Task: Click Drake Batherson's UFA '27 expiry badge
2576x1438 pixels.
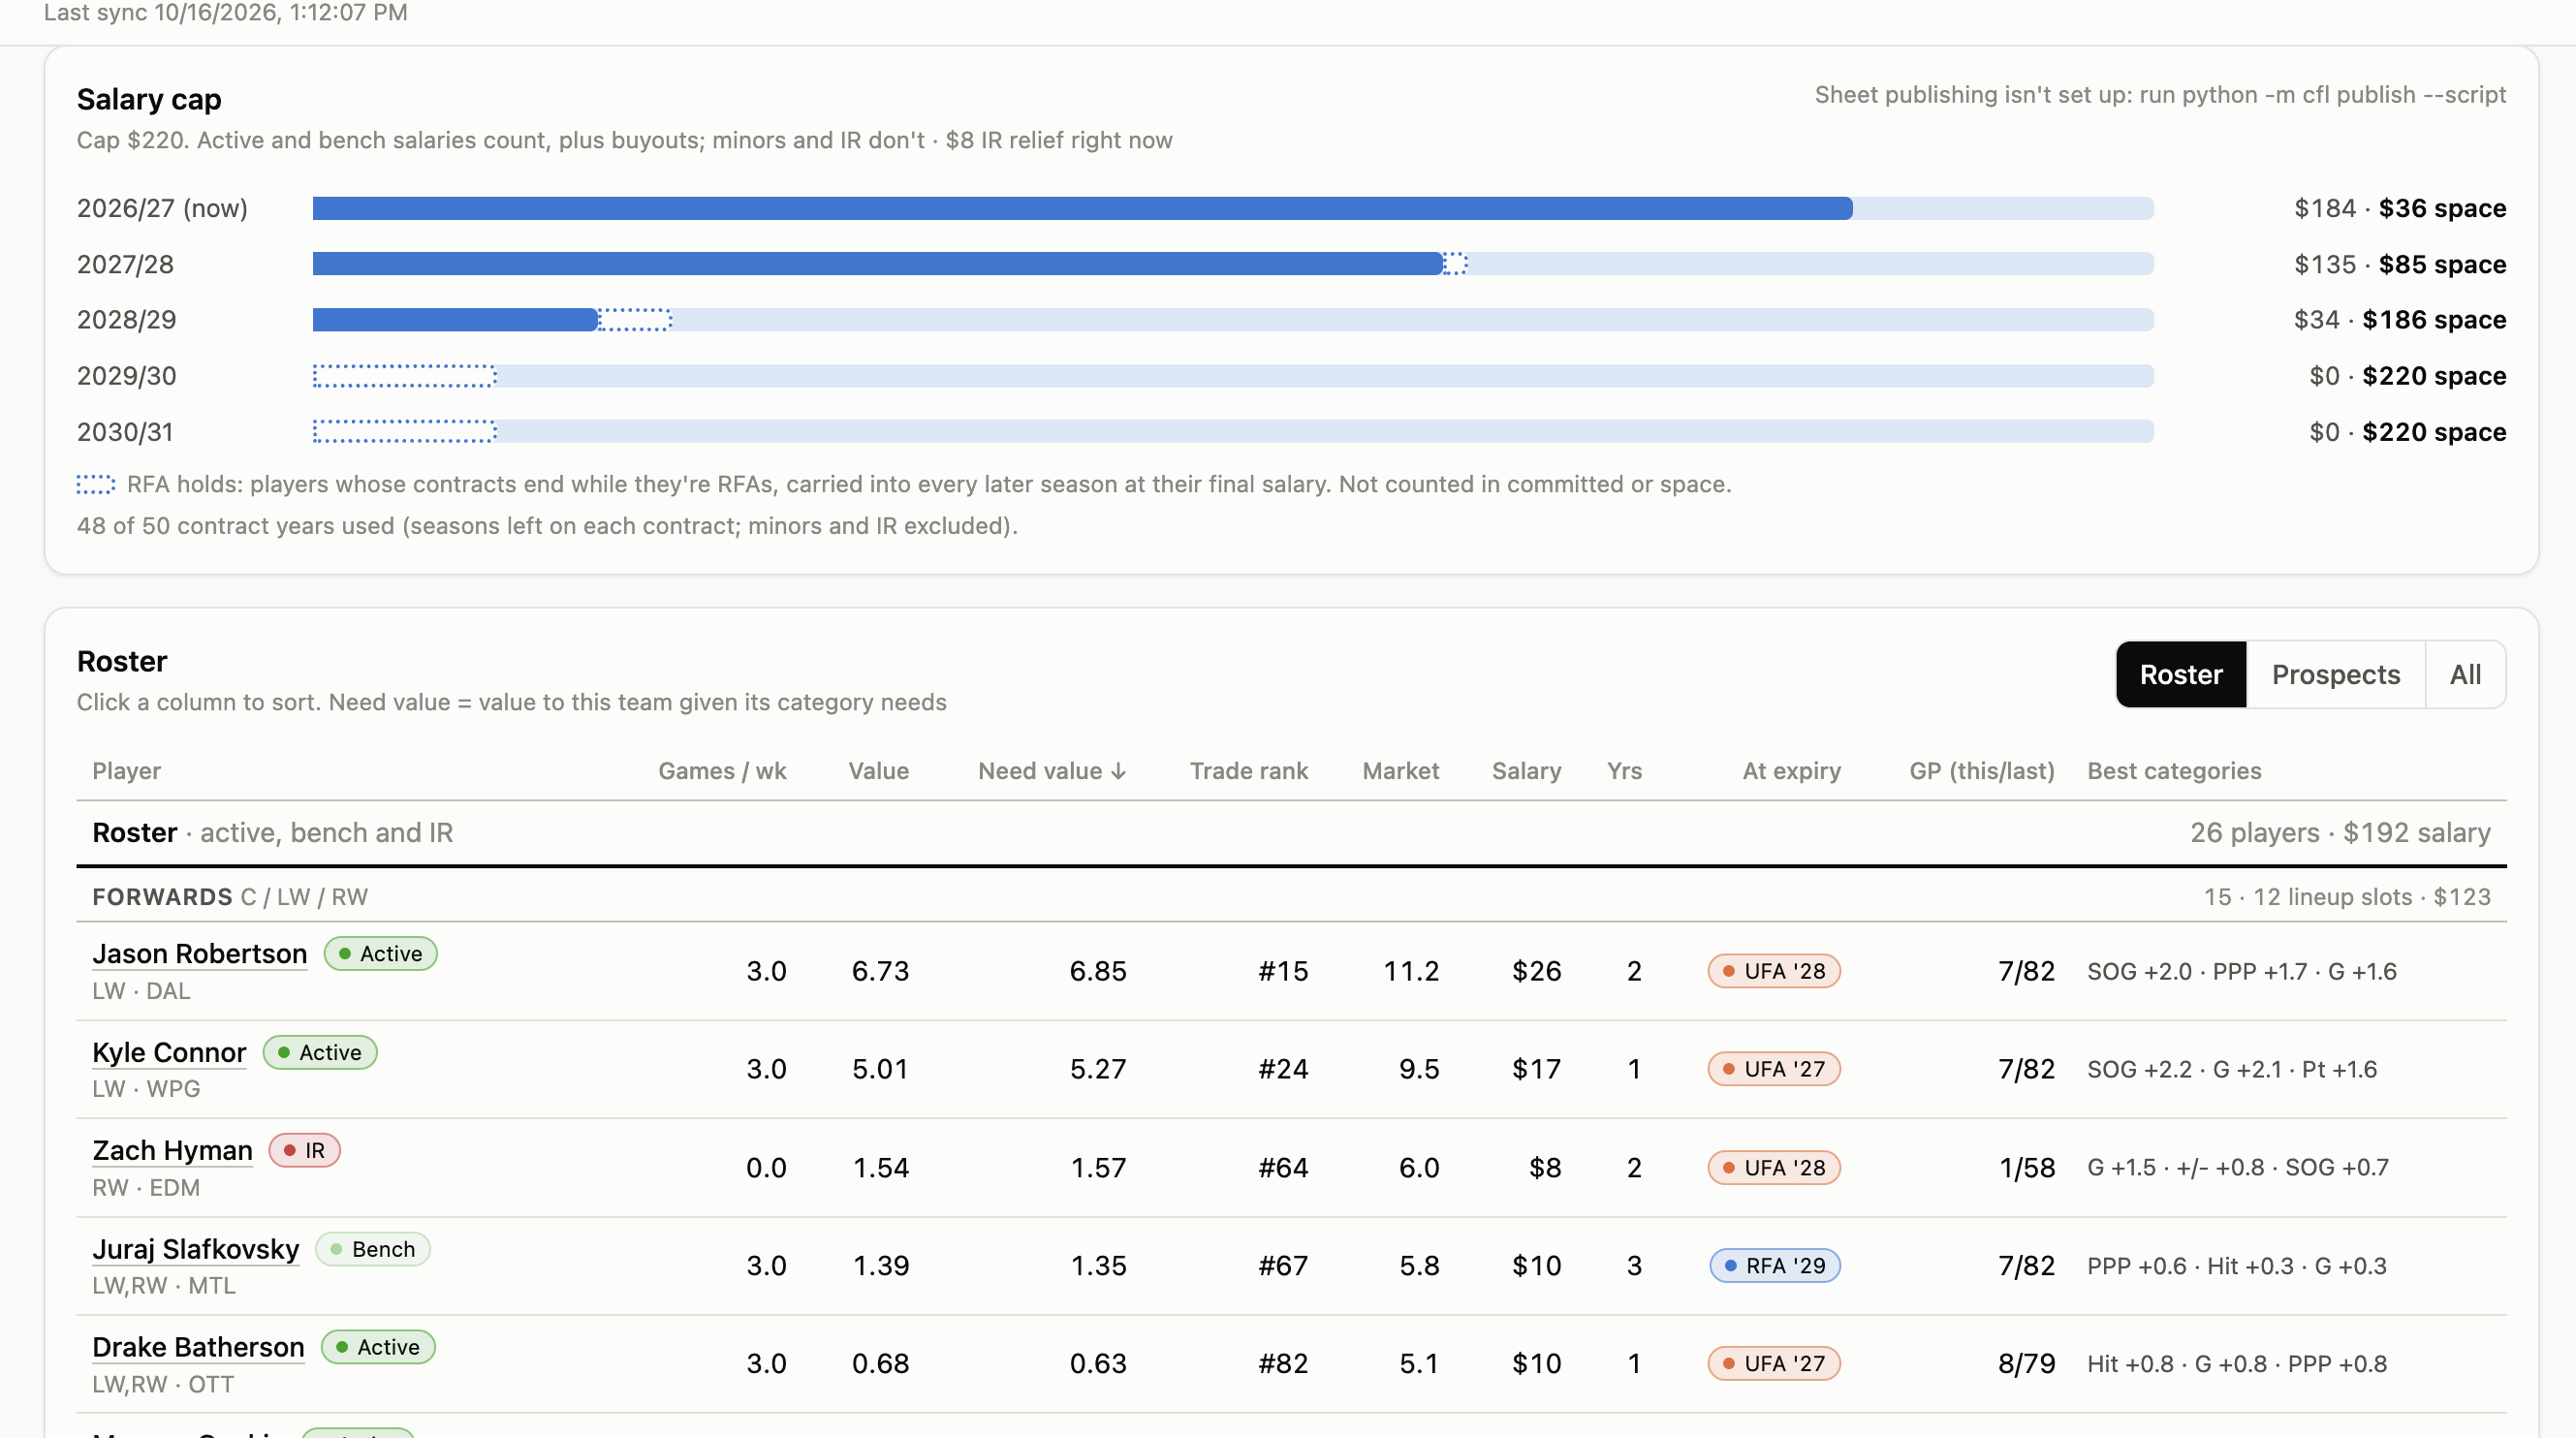Action: pyautogui.click(x=1774, y=1364)
